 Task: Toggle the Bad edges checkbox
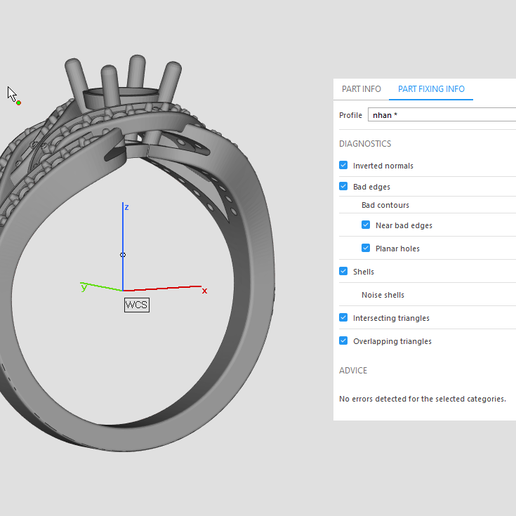tap(343, 186)
